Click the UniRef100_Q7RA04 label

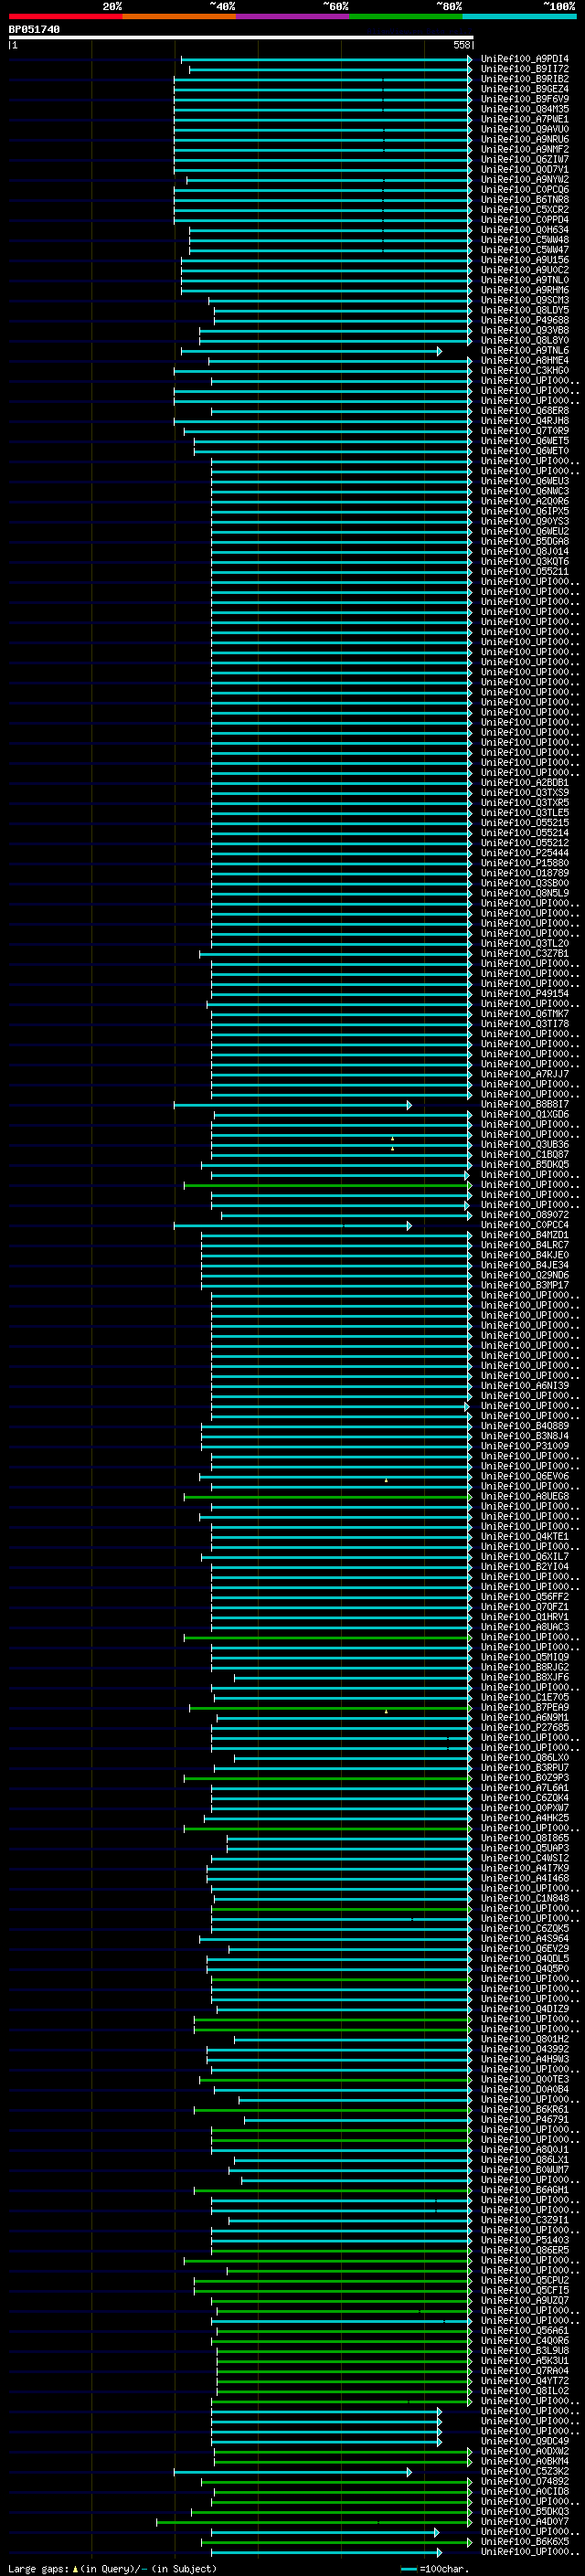click(524, 2370)
